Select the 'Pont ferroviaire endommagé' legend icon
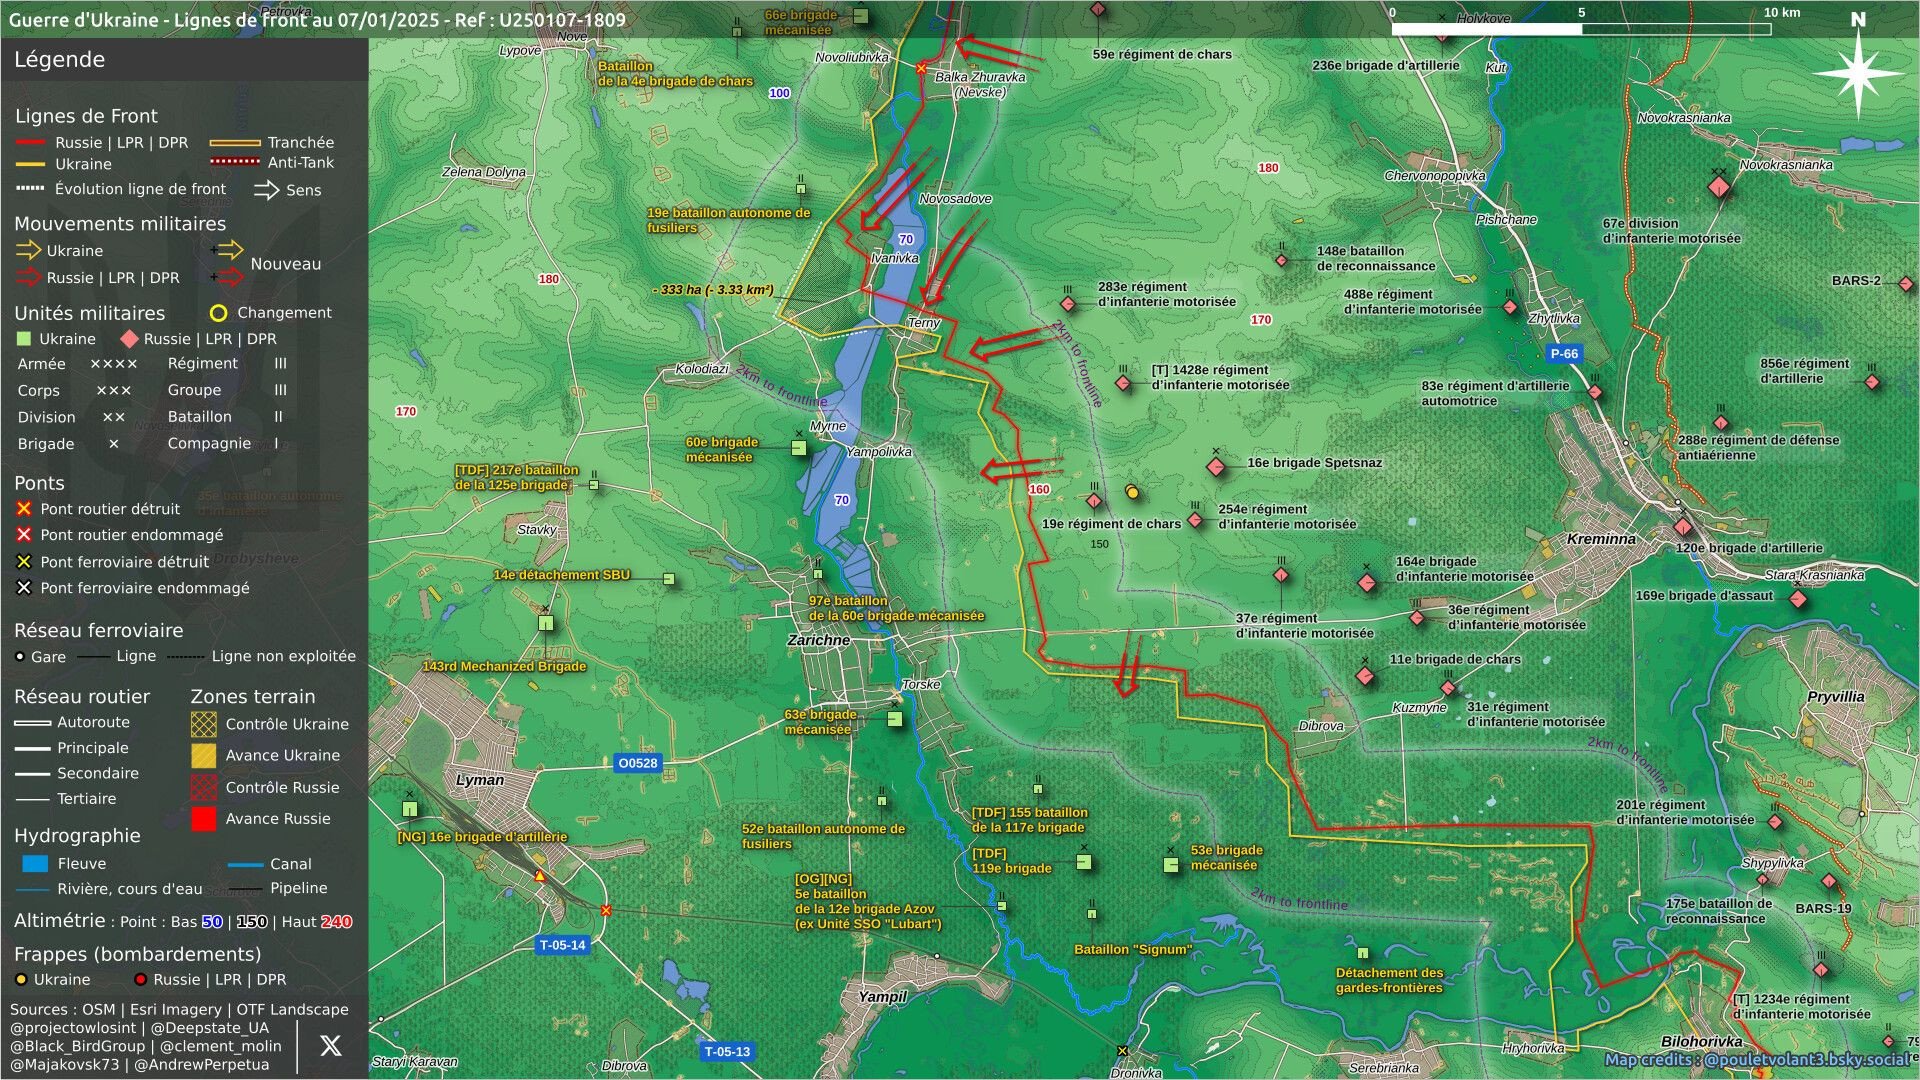The width and height of the screenshot is (1920, 1080). pos(24,588)
